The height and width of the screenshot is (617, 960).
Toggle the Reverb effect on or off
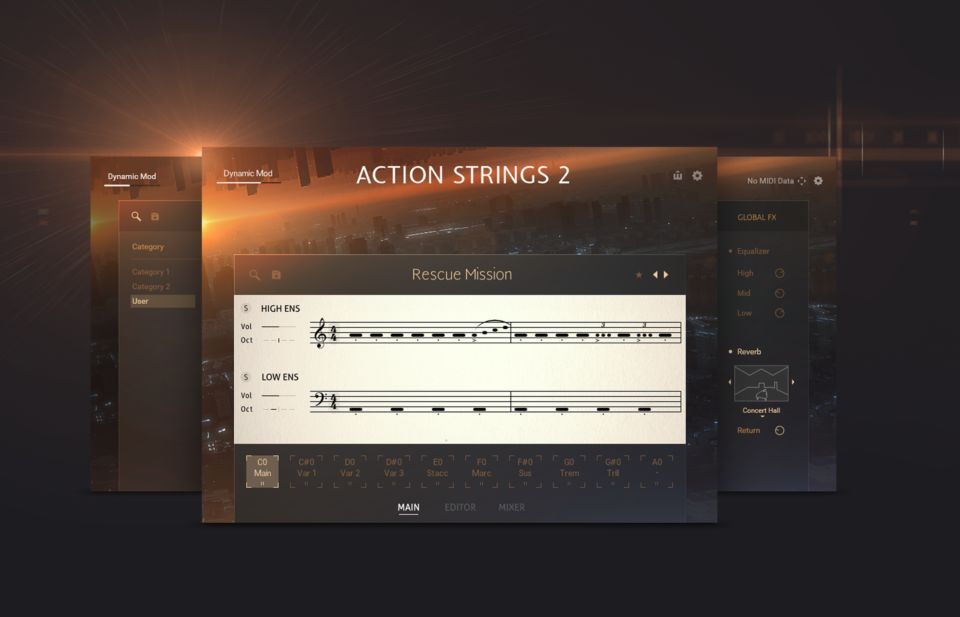pos(730,351)
